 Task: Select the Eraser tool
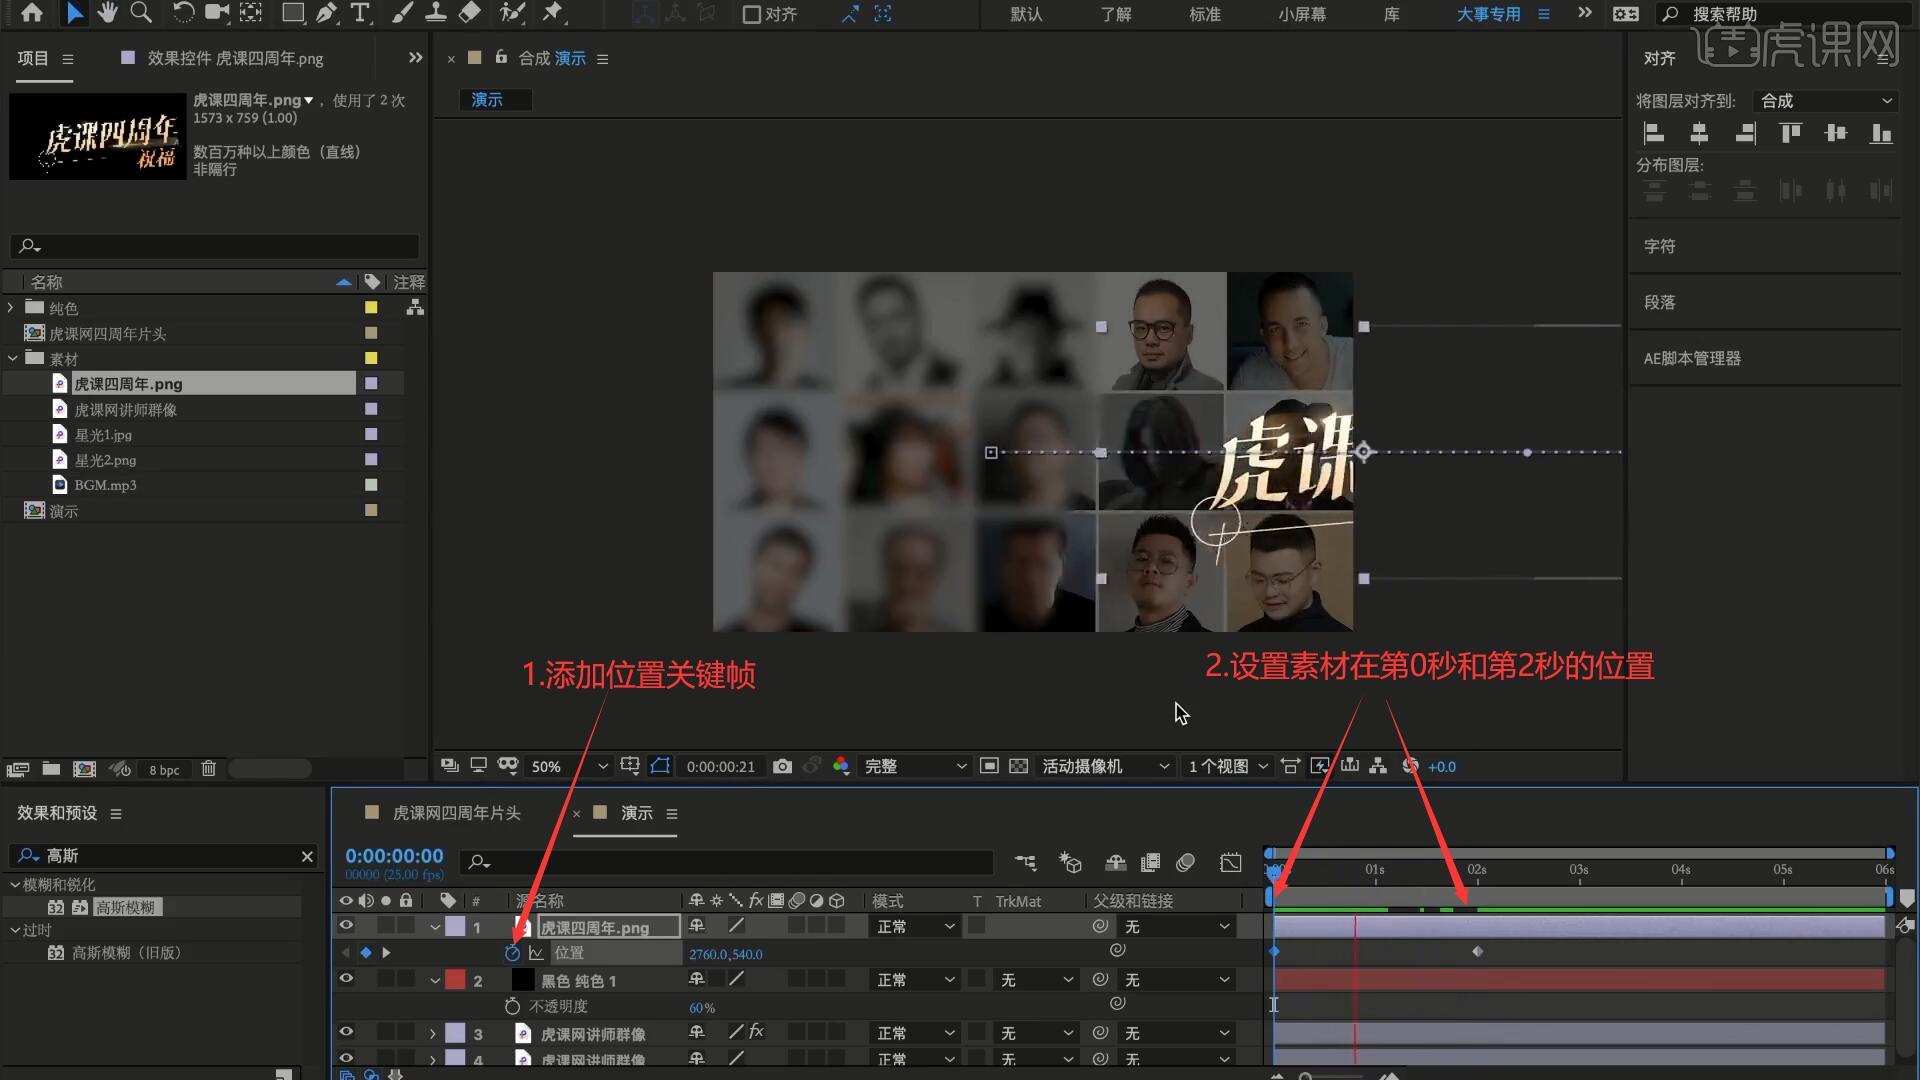click(469, 13)
